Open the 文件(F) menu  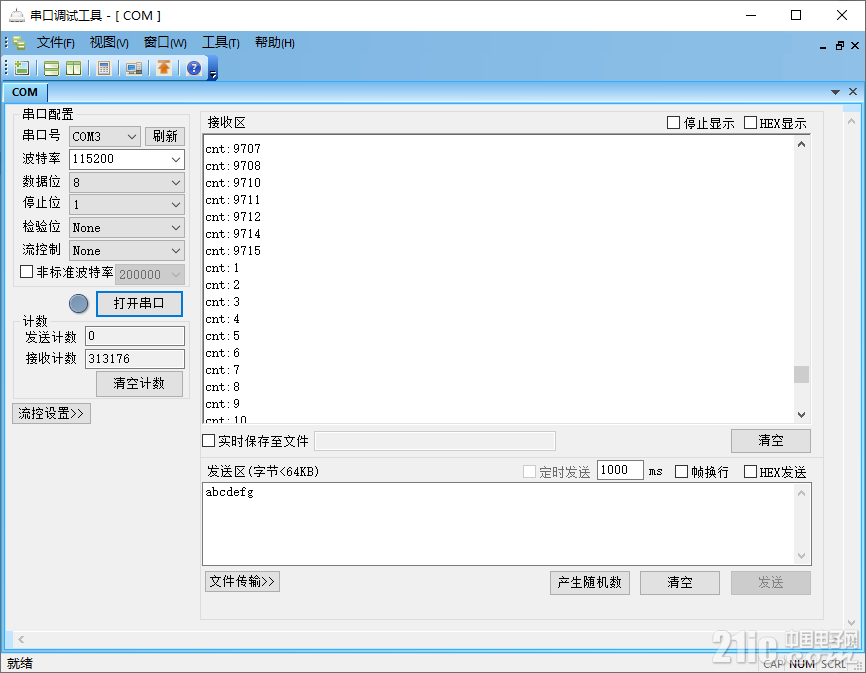(x=56, y=43)
